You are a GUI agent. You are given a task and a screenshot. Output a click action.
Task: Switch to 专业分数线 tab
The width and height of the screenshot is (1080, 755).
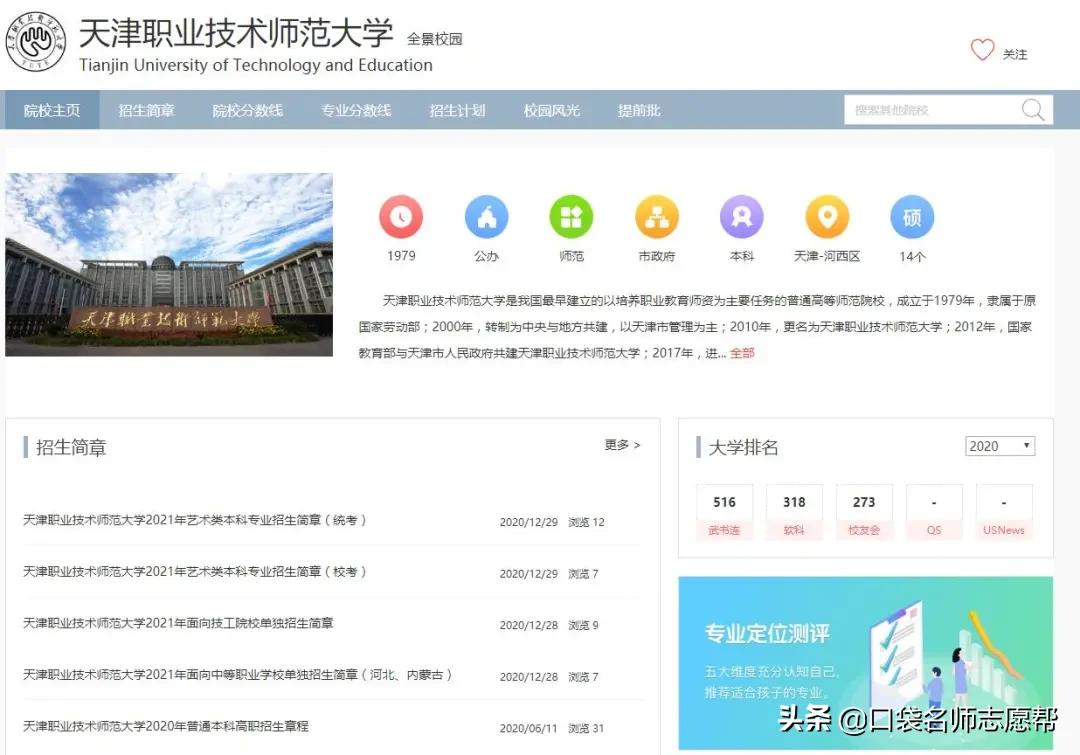point(356,110)
